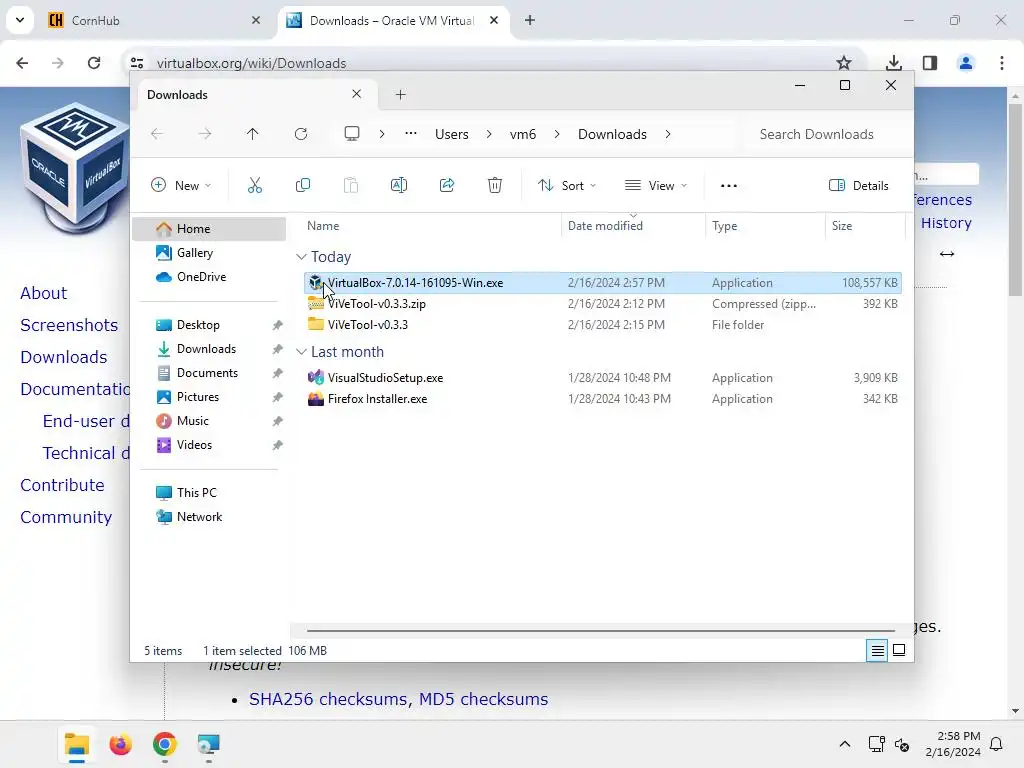The width and height of the screenshot is (1024, 768).
Task: Click pin icon next to Music
Action: 278,421
